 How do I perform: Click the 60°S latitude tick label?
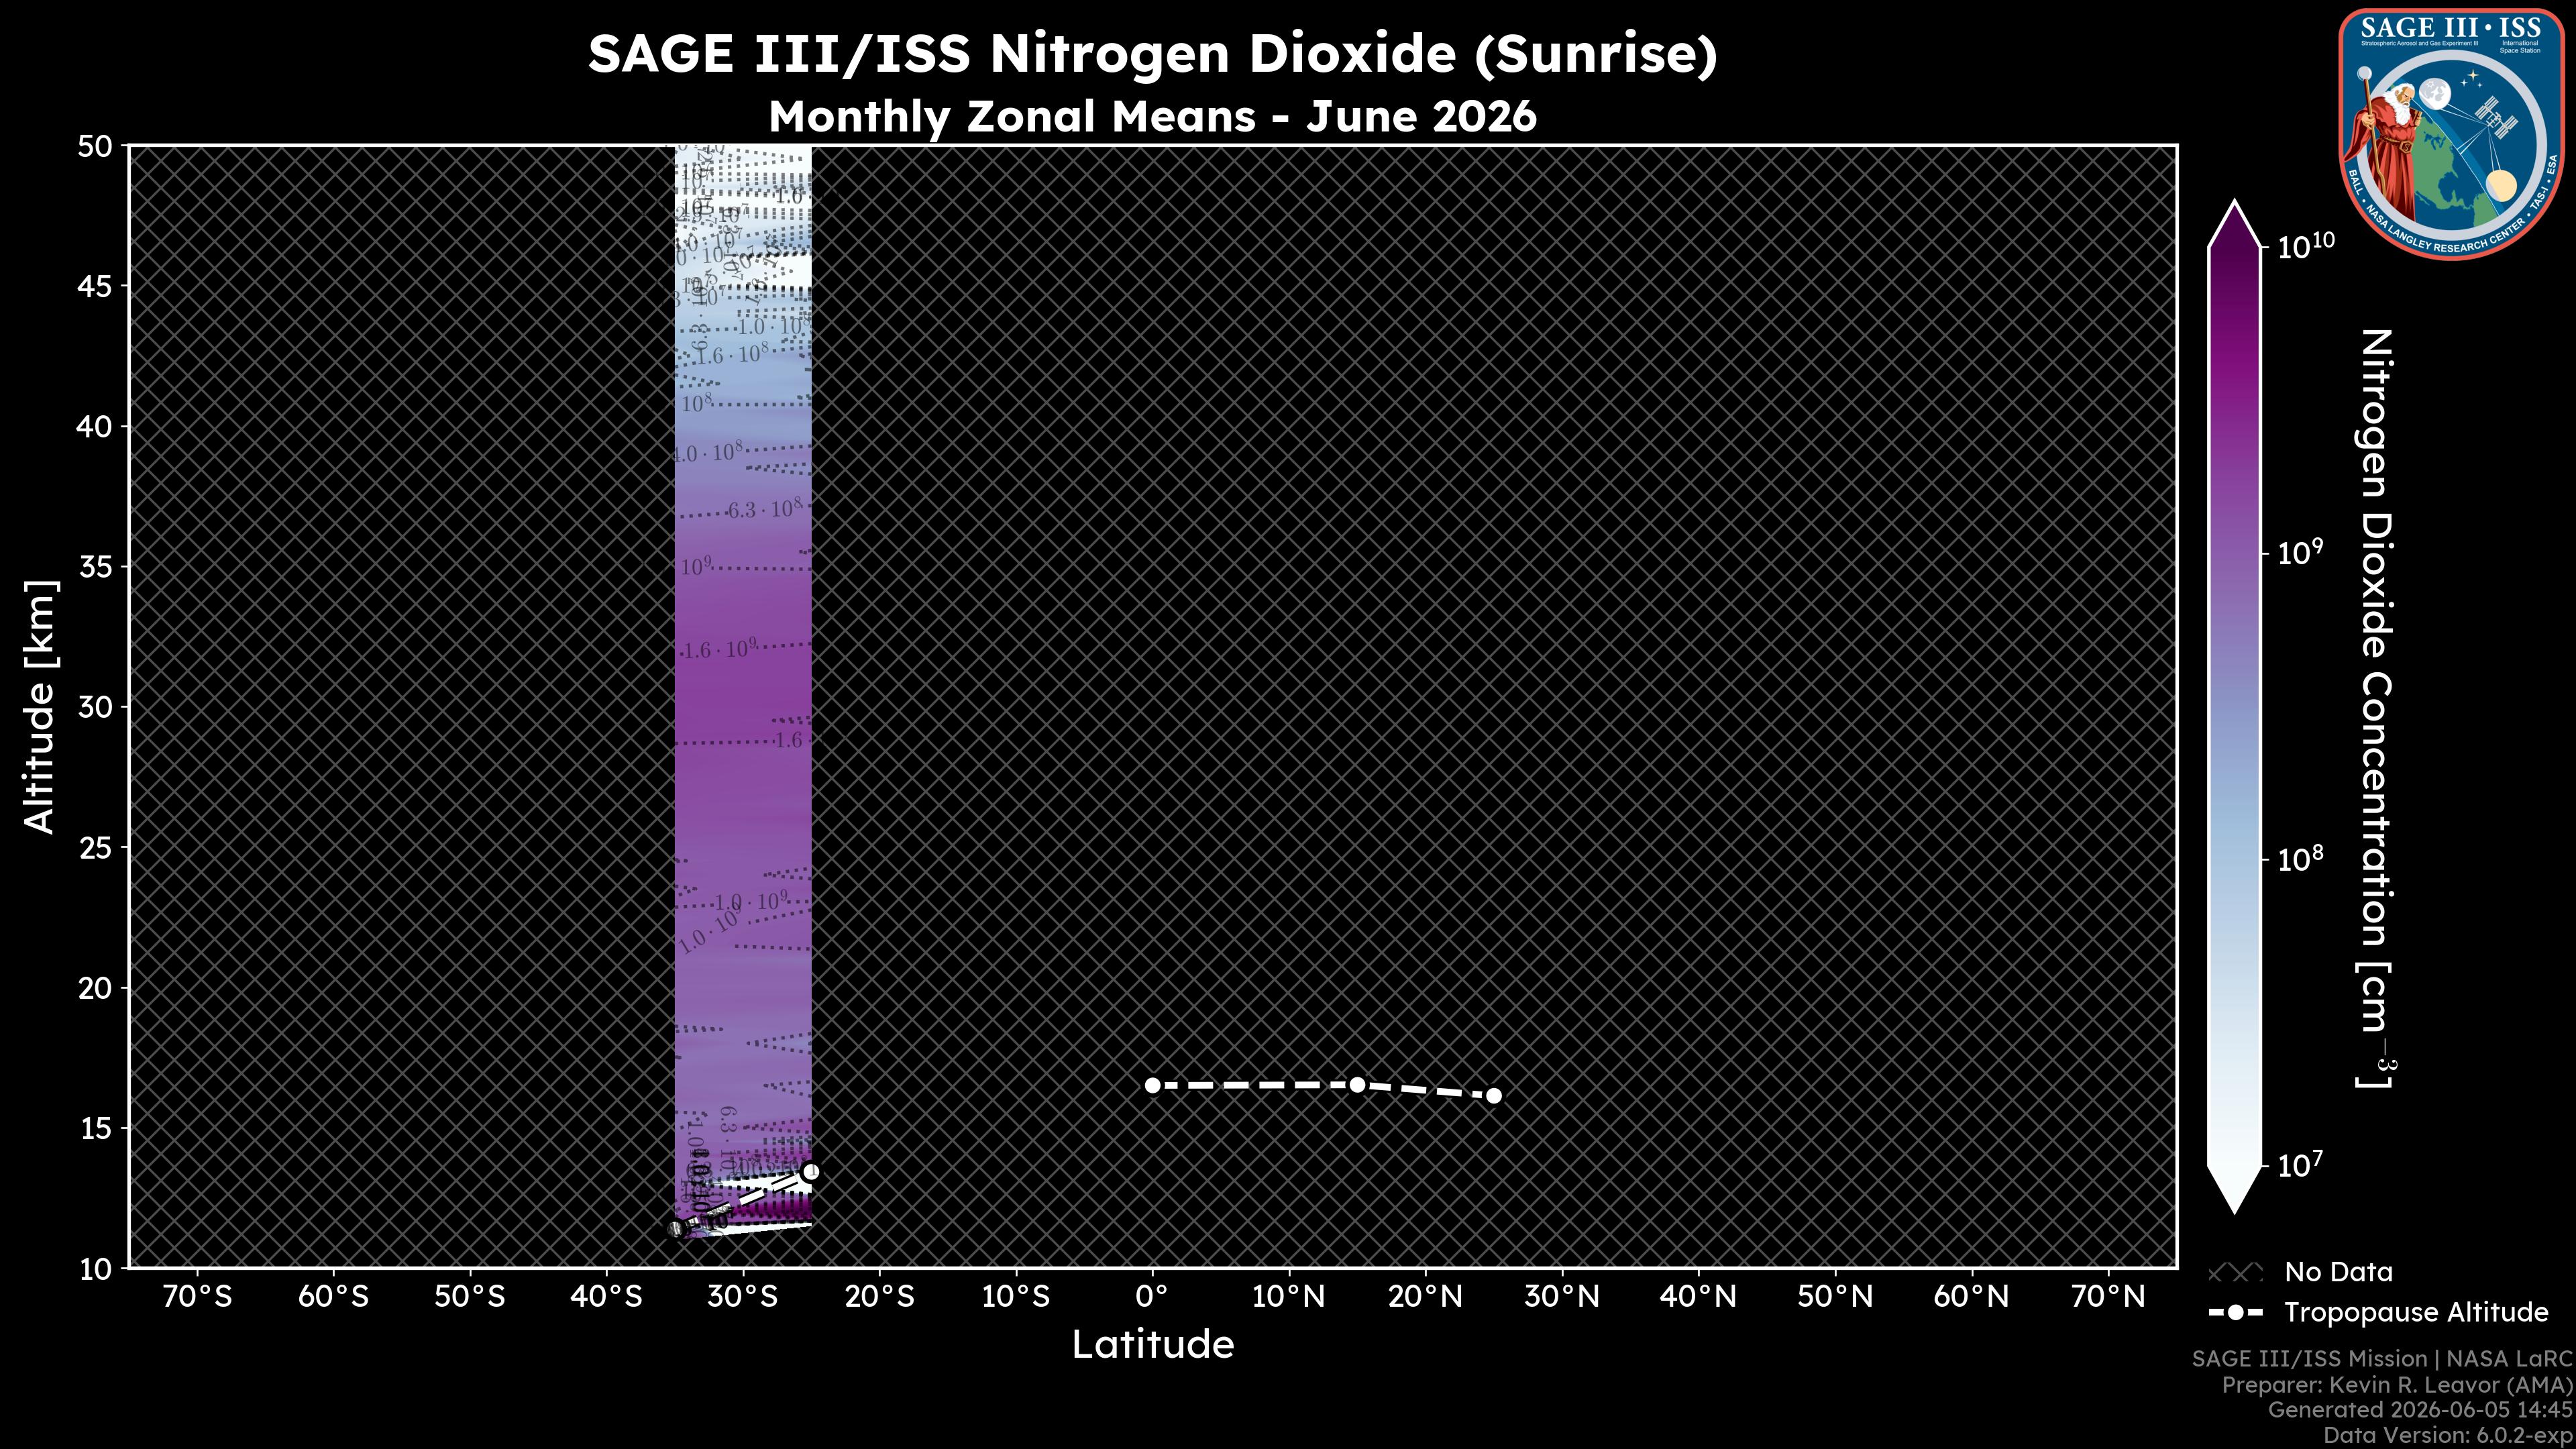[x=333, y=1297]
